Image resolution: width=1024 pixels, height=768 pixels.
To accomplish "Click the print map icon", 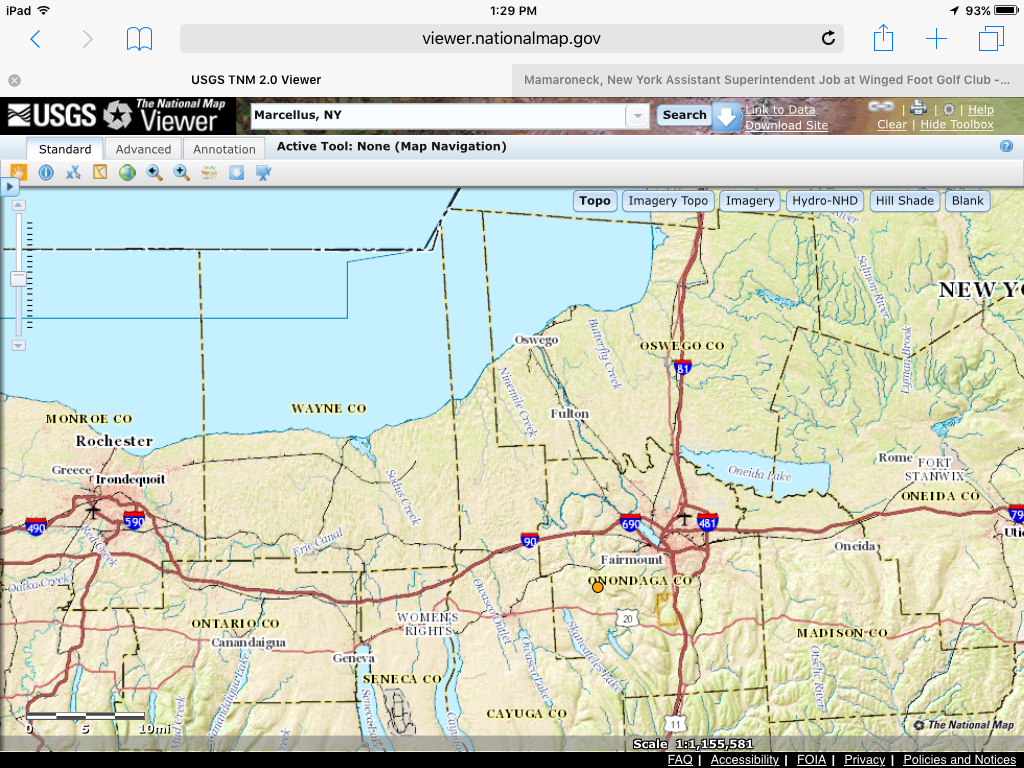I will click(918, 109).
